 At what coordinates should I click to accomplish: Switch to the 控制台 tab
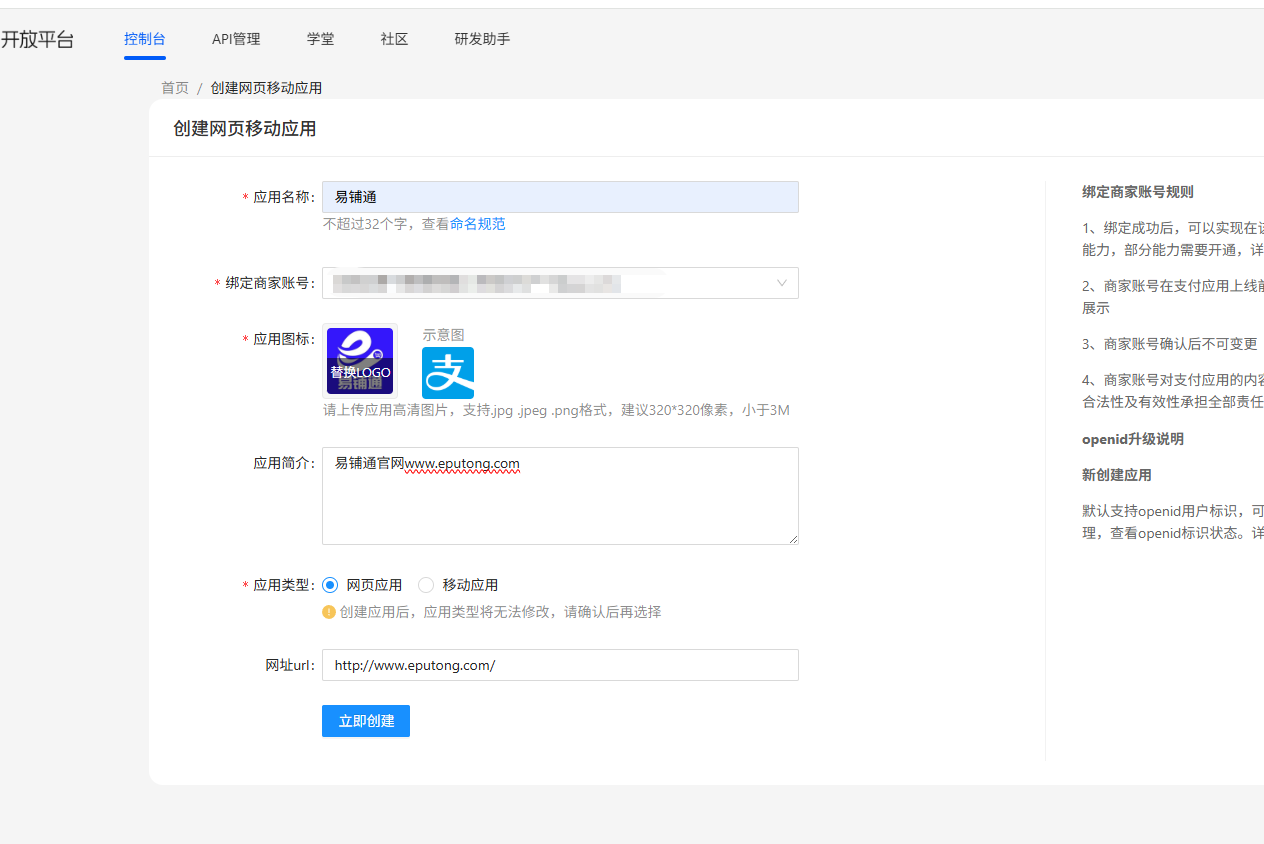145,39
